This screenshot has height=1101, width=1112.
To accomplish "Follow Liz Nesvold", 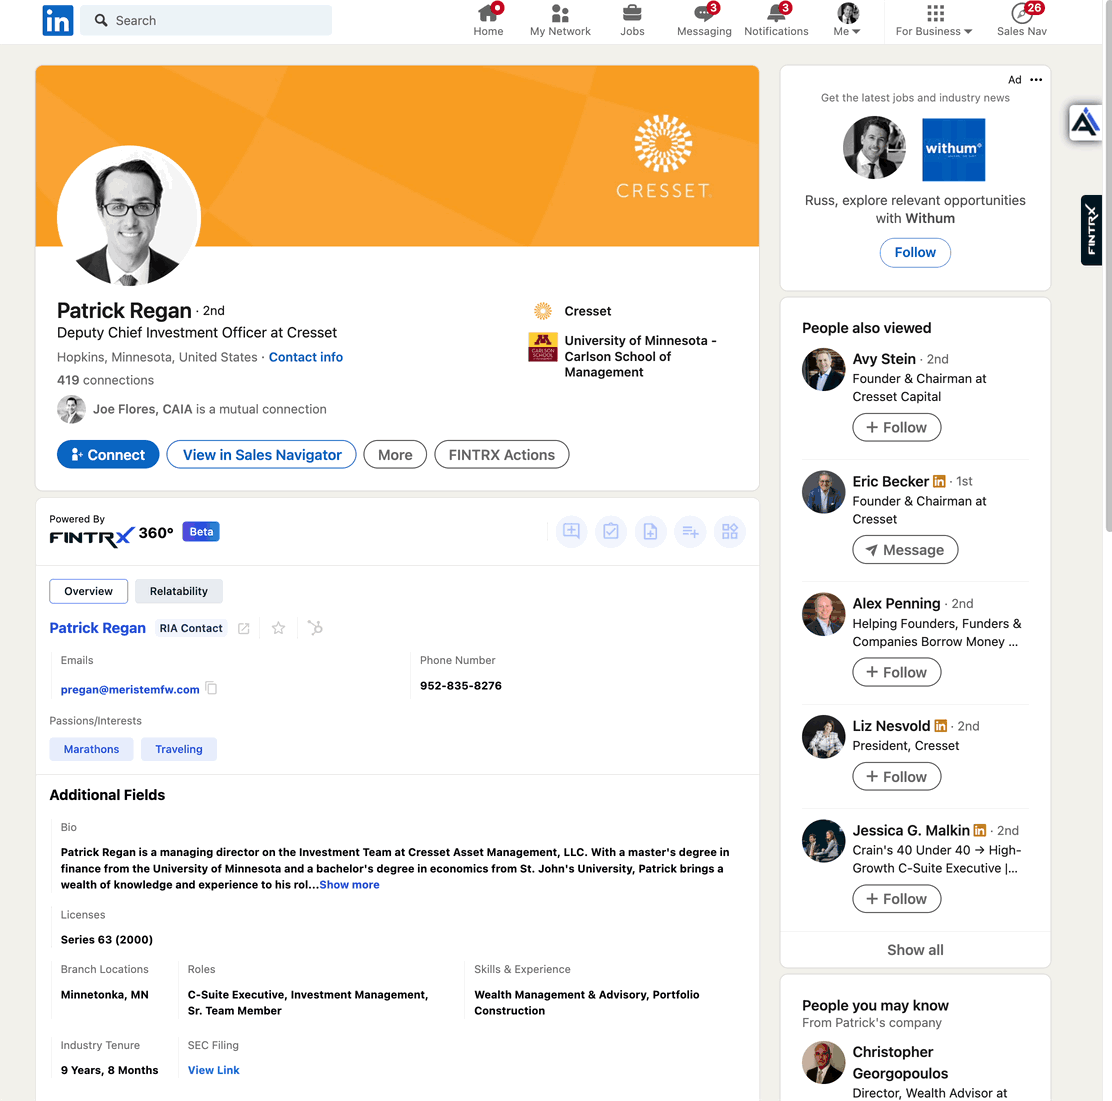I will coord(896,777).
